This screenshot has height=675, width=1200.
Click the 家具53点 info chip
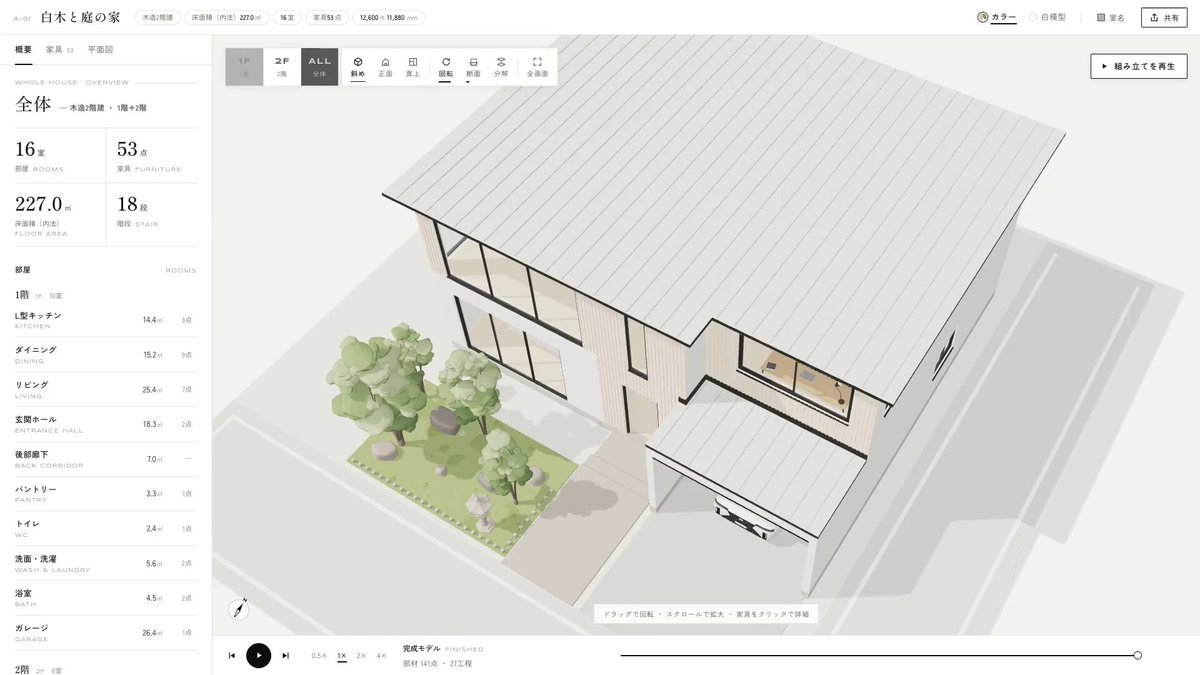coord(329,17)
